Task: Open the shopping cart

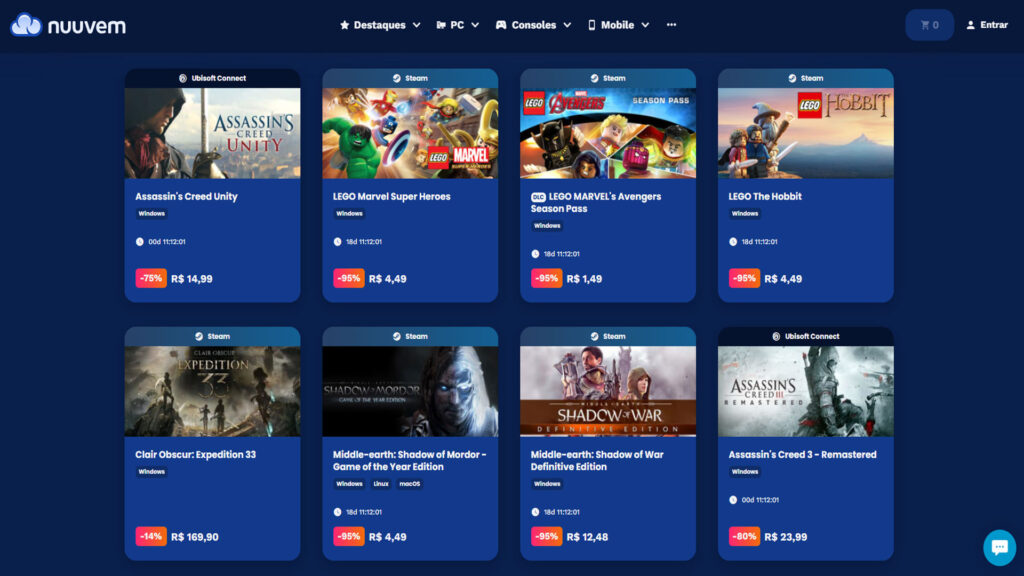Action: (929, 25)
